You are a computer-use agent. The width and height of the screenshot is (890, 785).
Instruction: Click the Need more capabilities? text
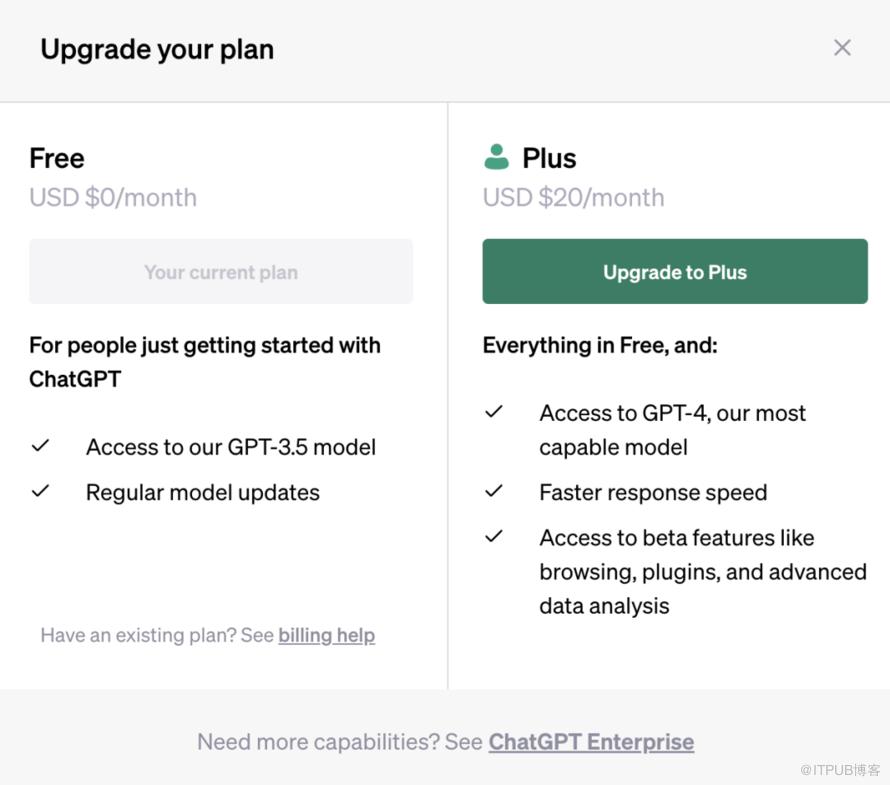318,742
